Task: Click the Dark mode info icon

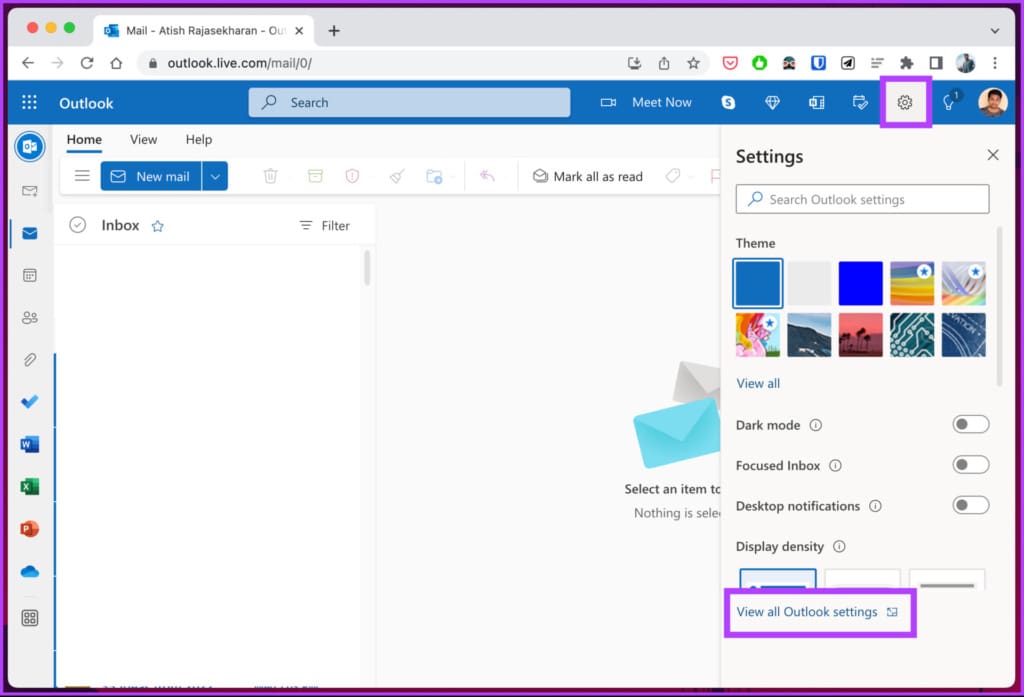Action: coord(816,425)
